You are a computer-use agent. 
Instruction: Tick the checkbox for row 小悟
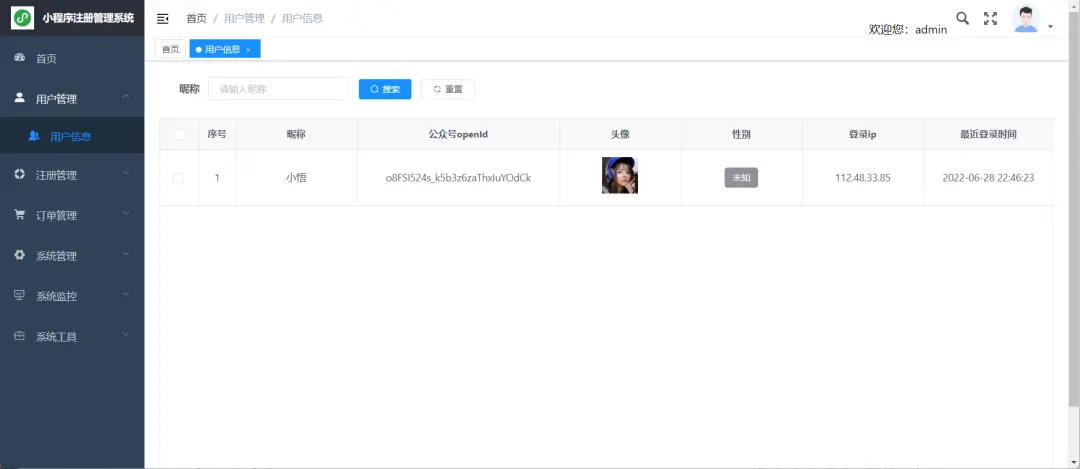[x=178, y=178]
